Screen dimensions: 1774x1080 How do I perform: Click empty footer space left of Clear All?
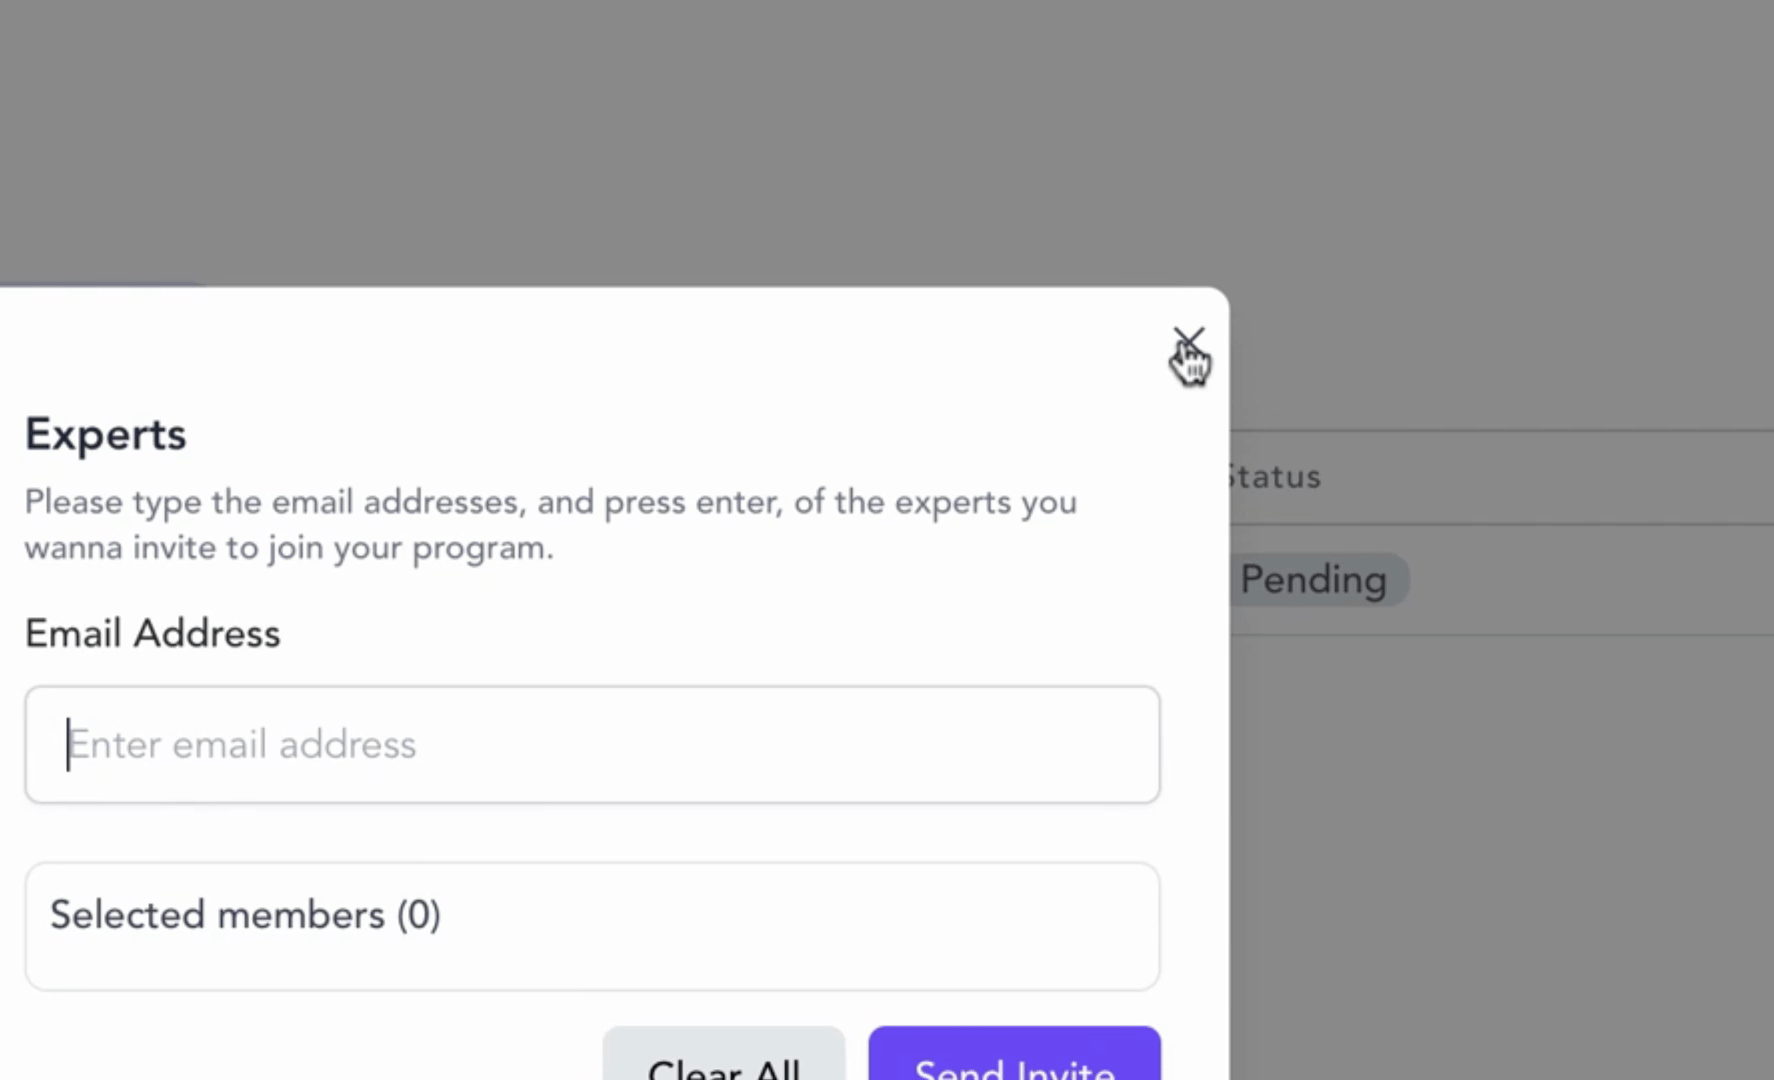point(300,1054)
